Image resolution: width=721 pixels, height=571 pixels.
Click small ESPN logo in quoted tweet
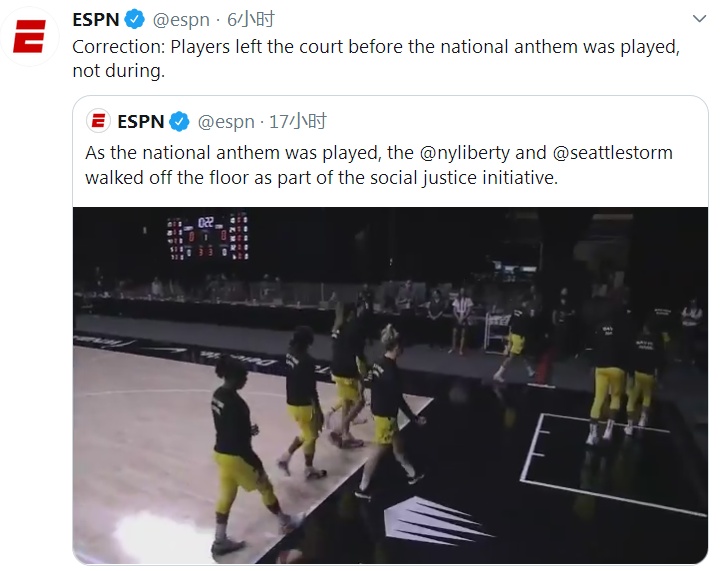point(98,122)
